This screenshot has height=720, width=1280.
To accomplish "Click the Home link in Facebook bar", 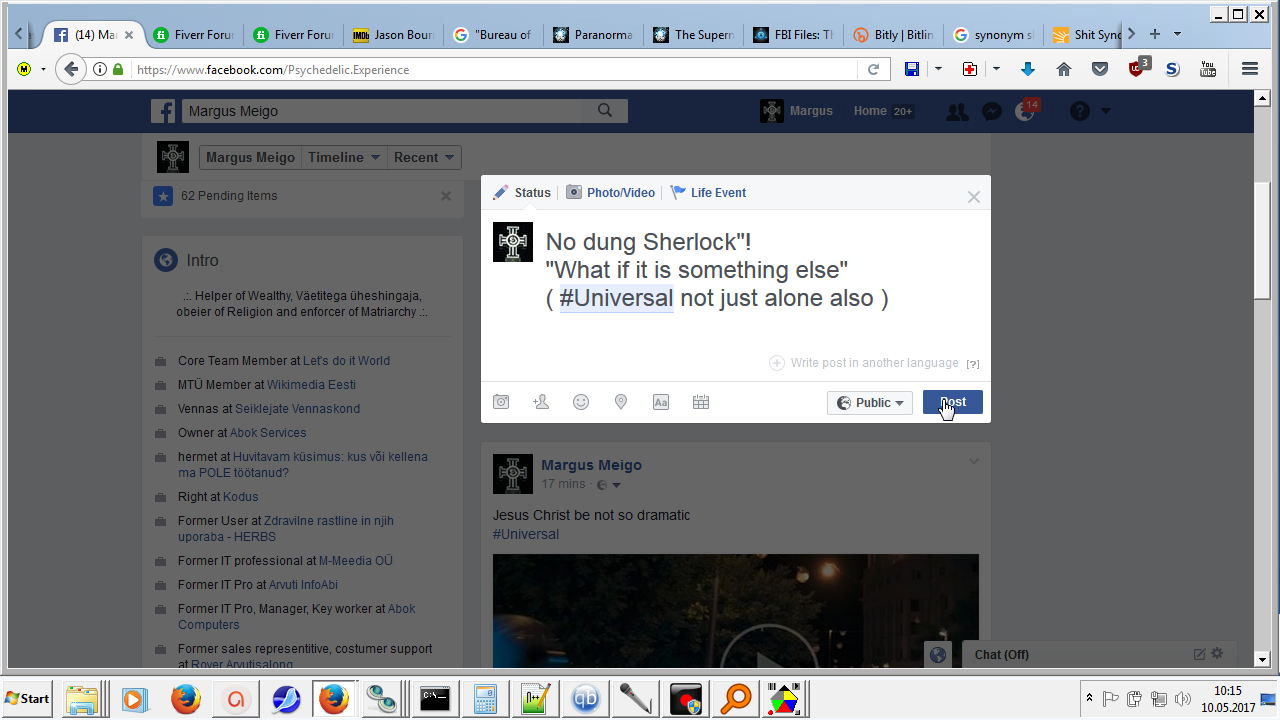I will pos(870,111).
